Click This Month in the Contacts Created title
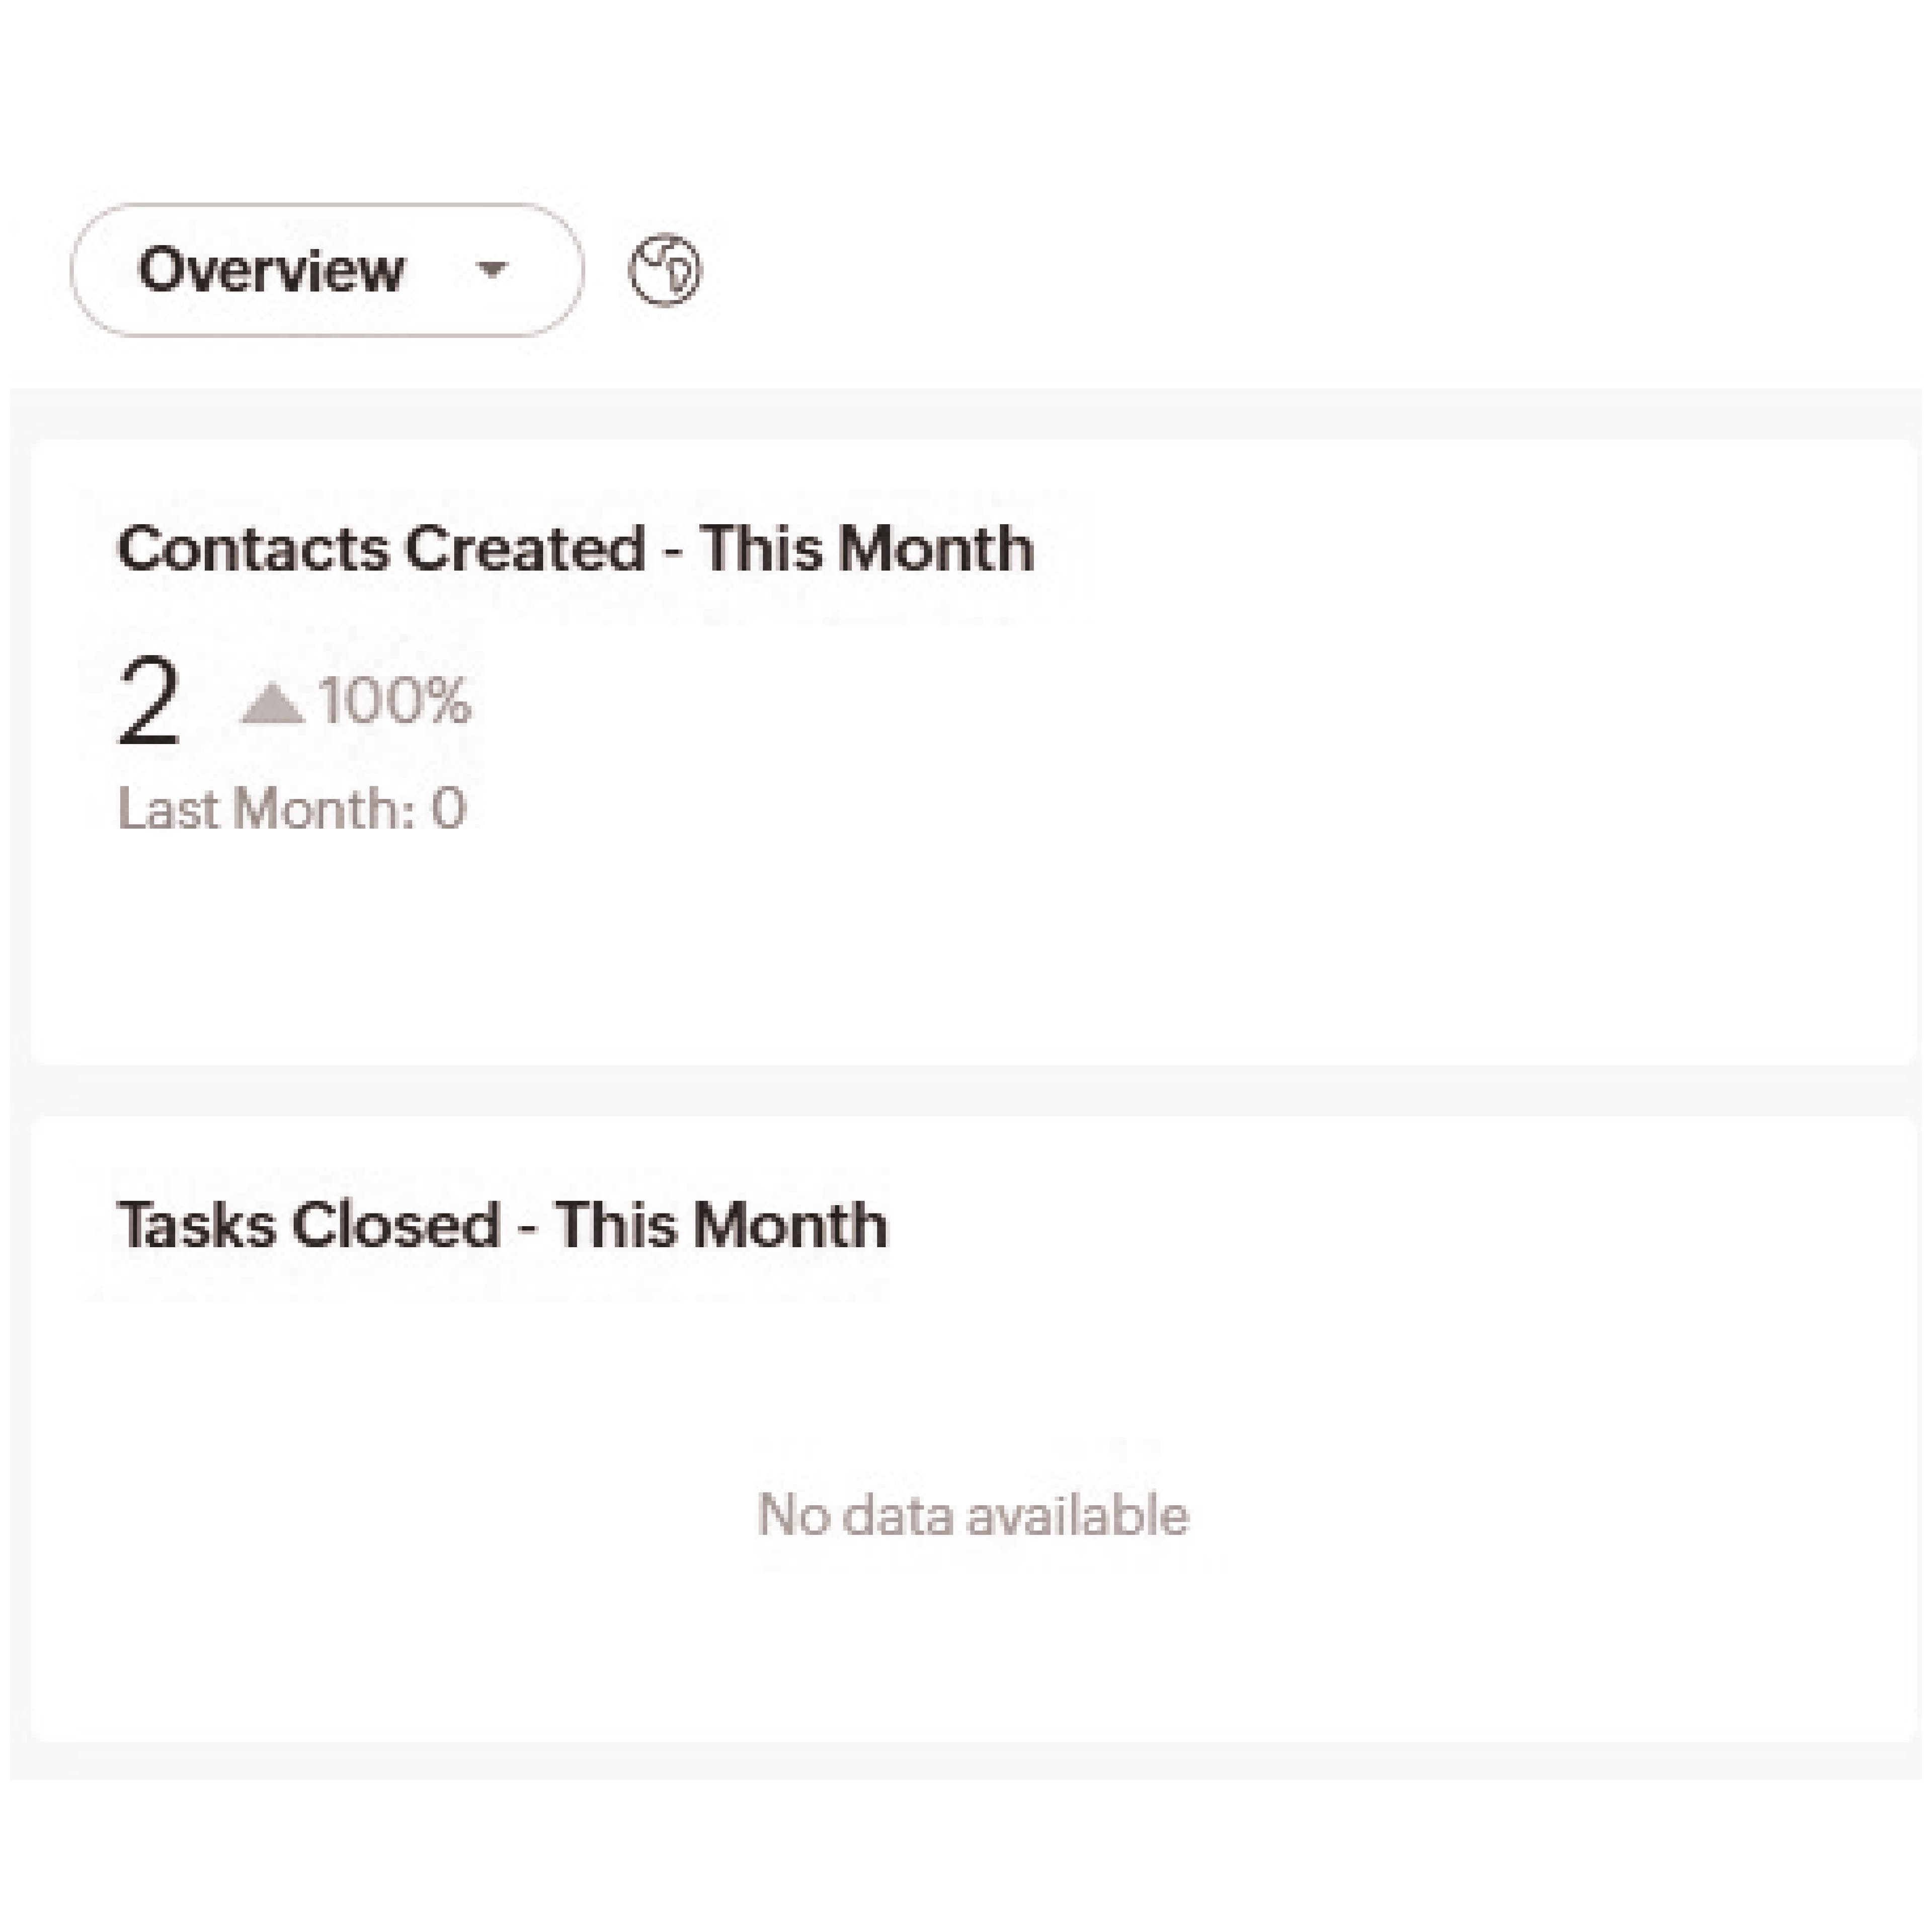1932x1932 pixels. tap(866, 548)
